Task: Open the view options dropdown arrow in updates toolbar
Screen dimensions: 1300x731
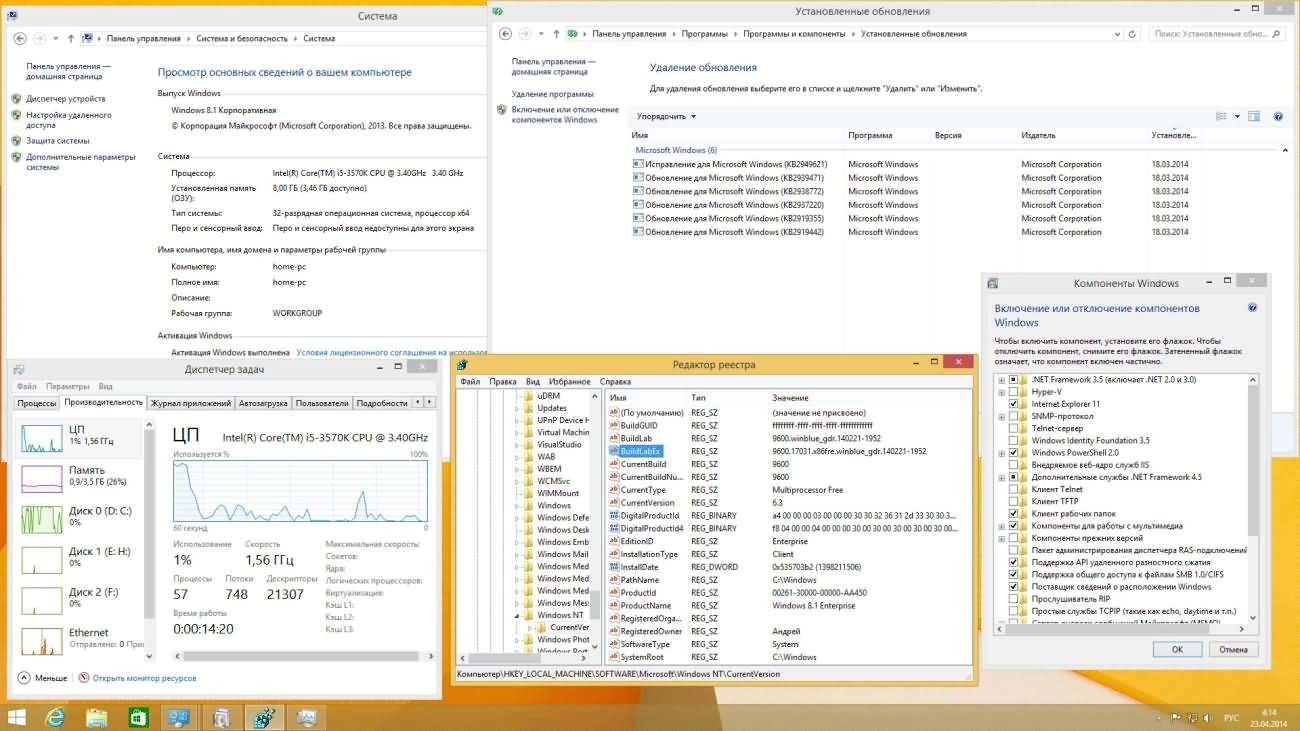Action: click(x=1237, y=116)
